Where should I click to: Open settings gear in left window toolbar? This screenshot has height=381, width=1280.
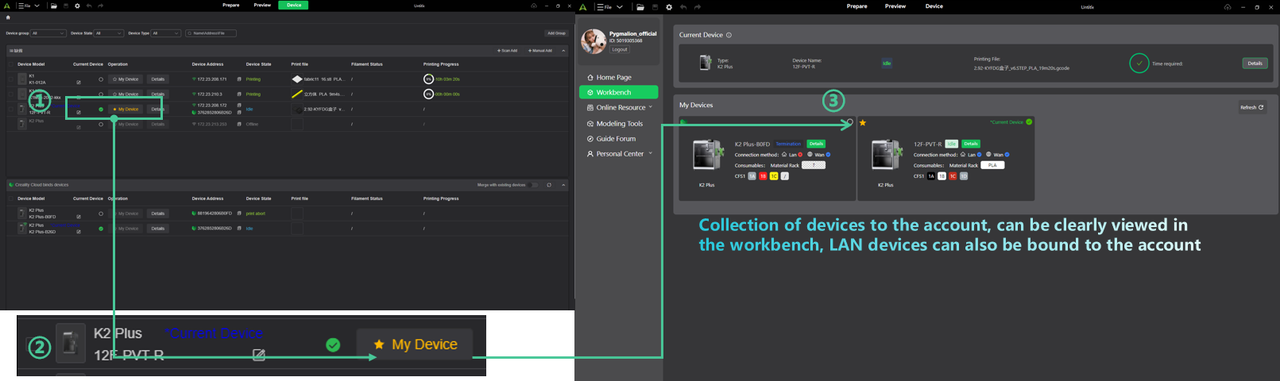point(77,6)
